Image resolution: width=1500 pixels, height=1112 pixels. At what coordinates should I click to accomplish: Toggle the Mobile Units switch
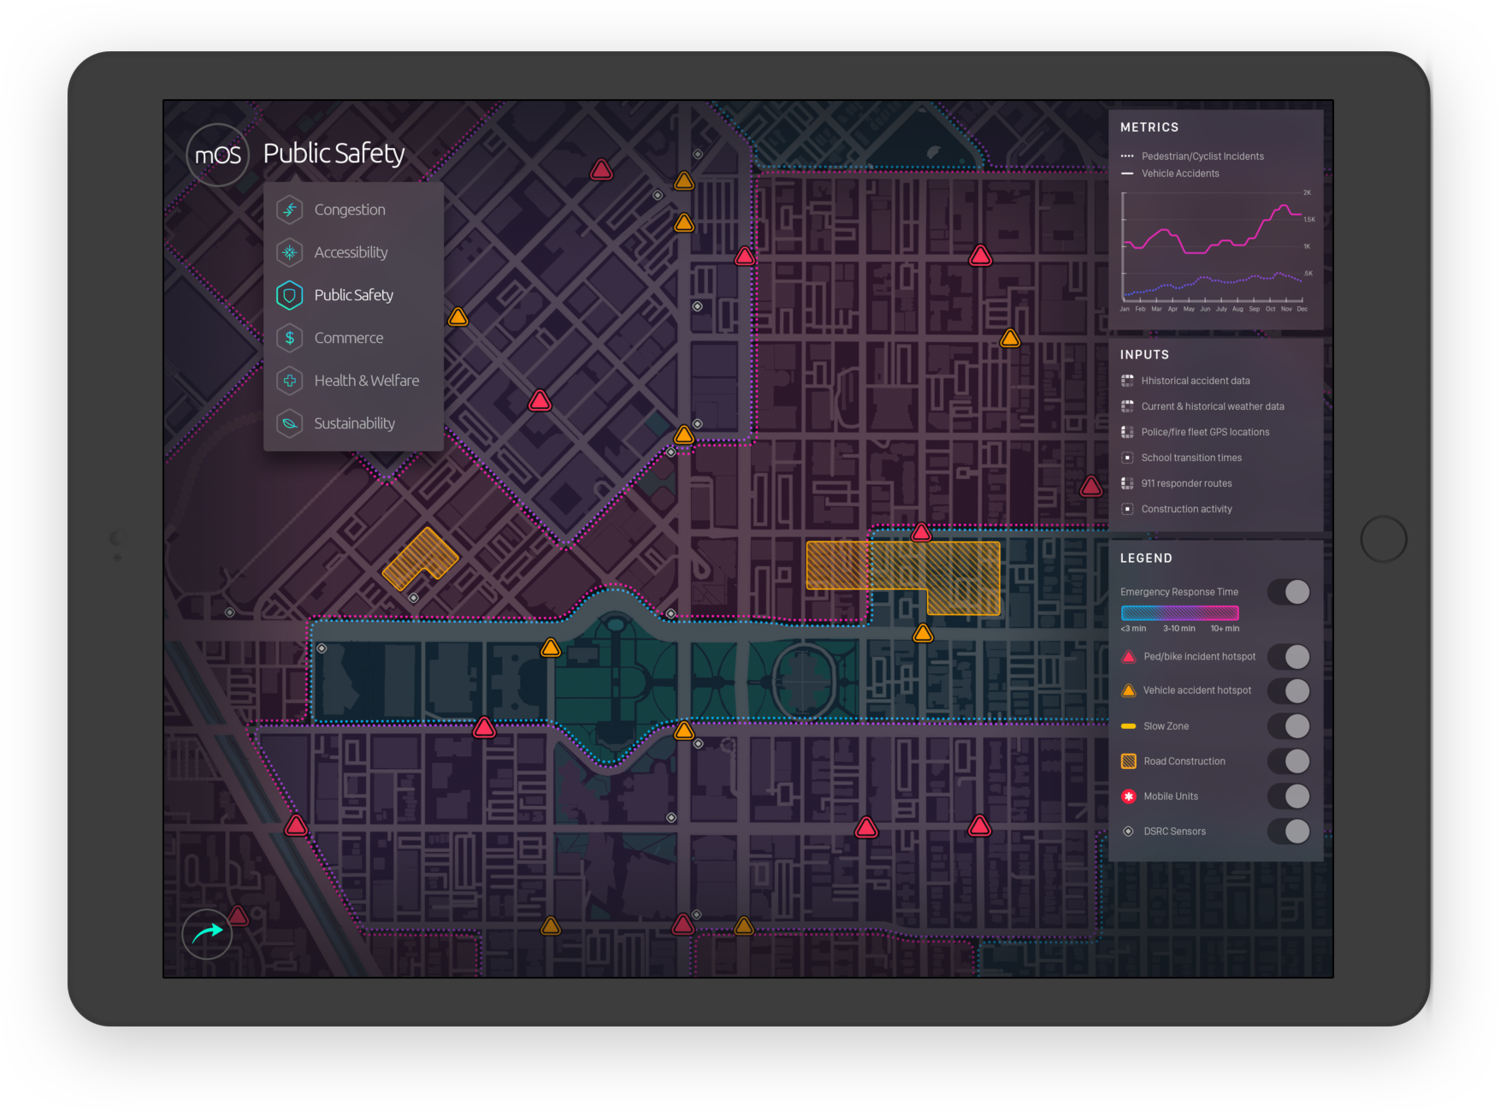tap(1289, 797)
